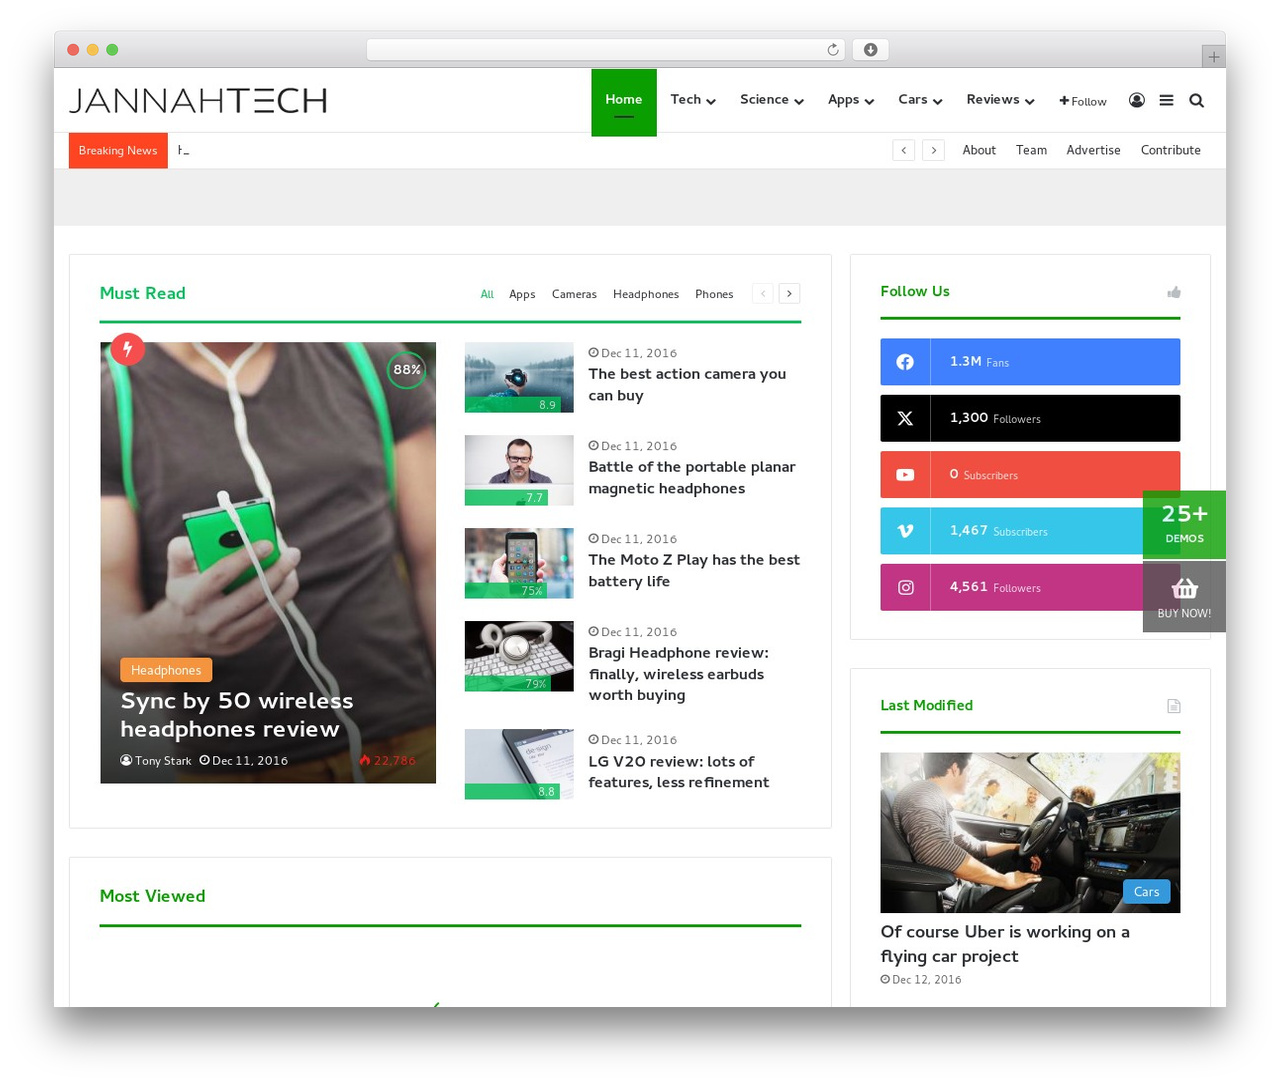Go to the Home menu item
1280x1084 pixels.
click(x=624, y=100)
